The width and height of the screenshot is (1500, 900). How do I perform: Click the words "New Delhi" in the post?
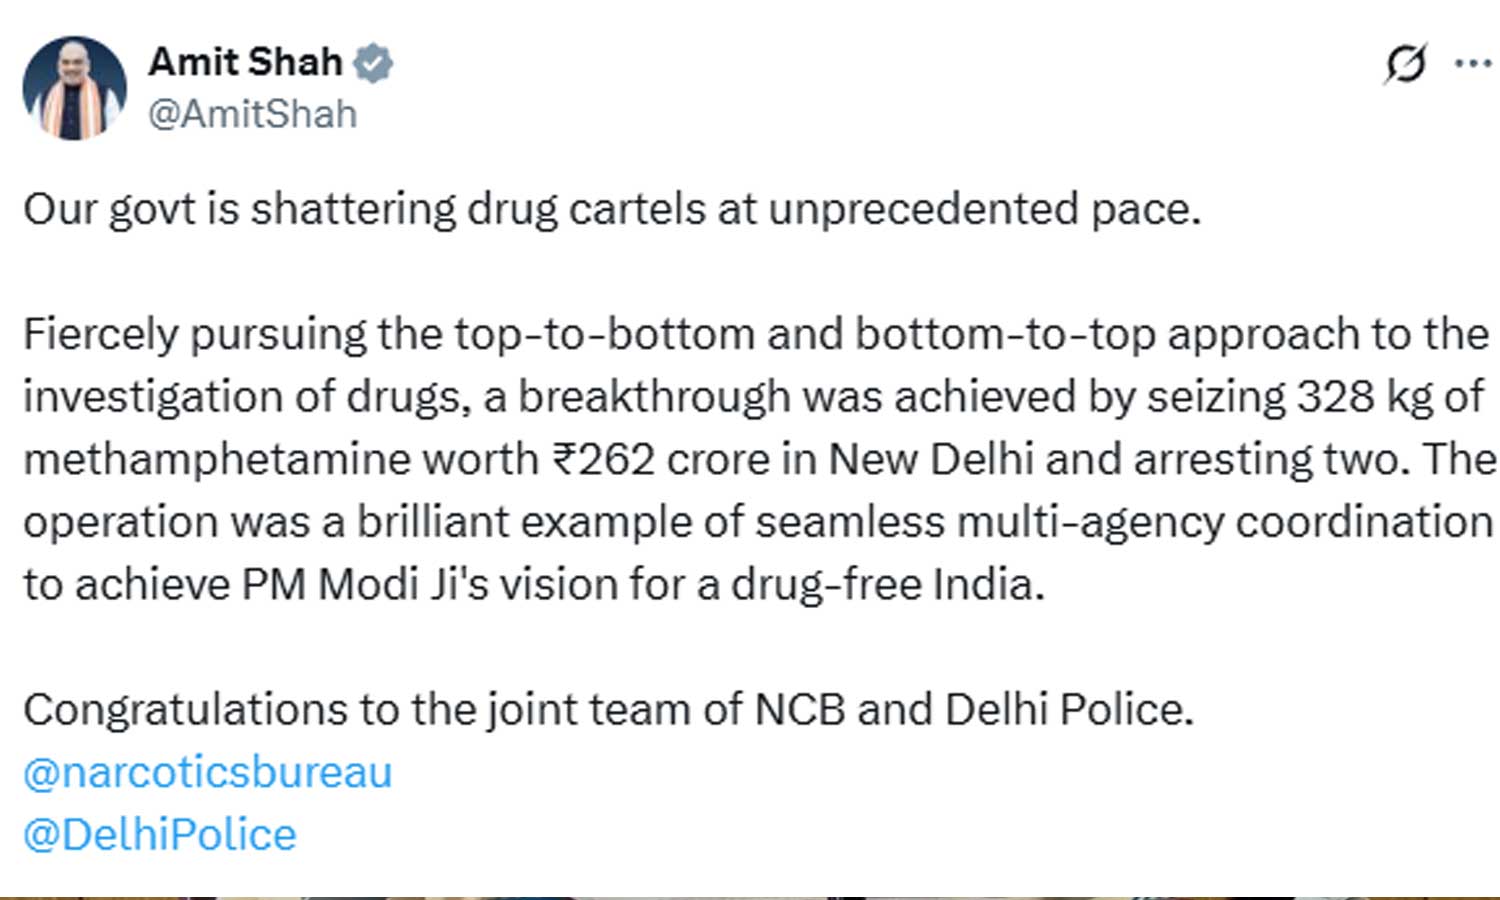pos(930,459)
